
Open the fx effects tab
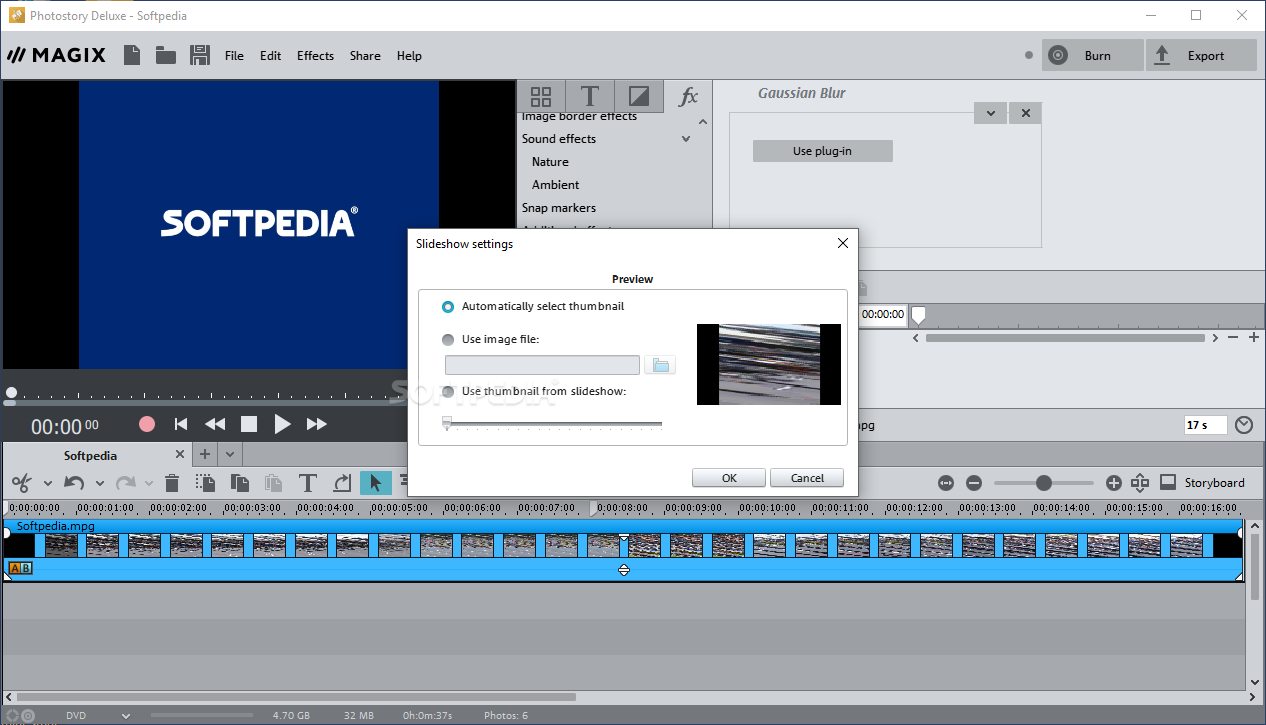click(x=688, y=96)
